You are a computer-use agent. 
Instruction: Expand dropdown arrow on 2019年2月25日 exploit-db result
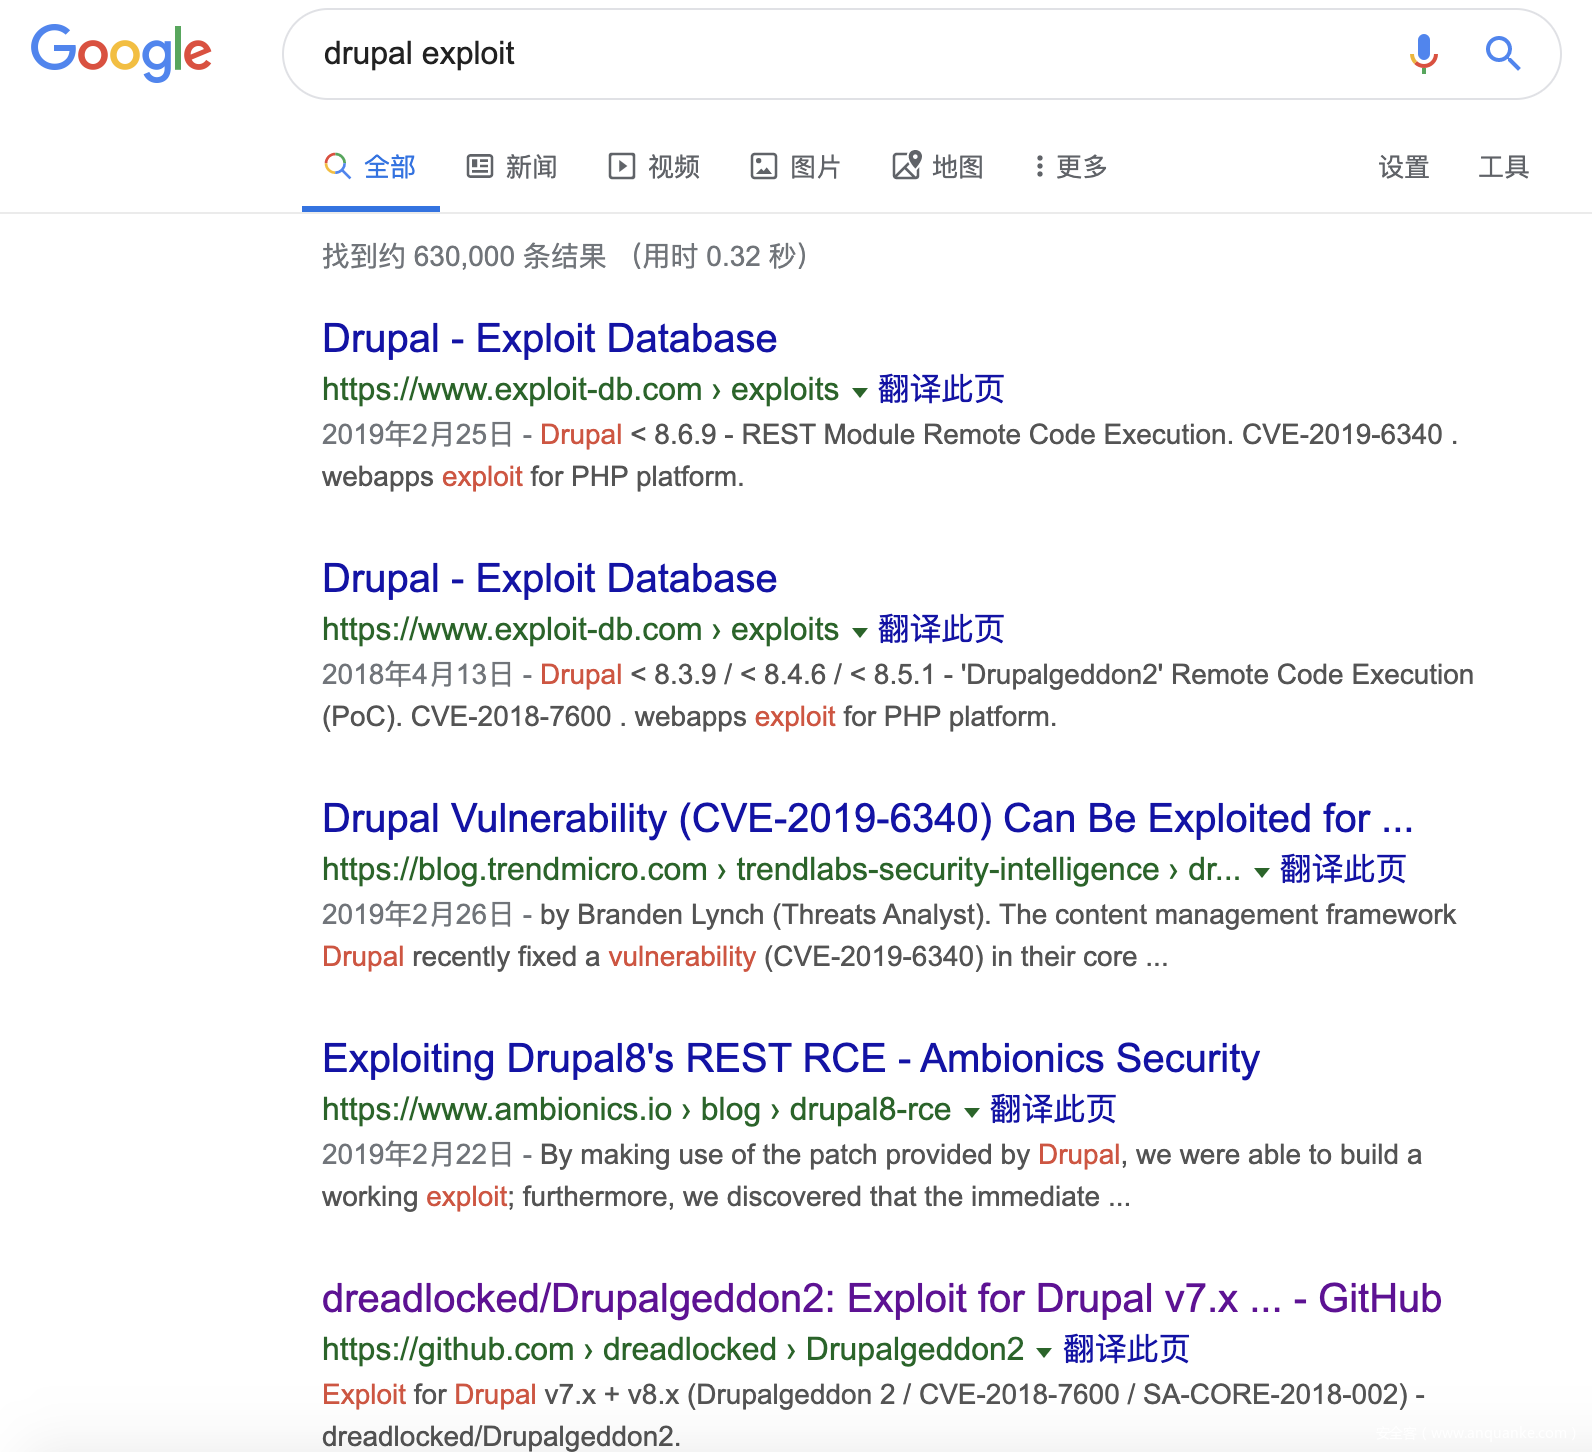[859, 392]
